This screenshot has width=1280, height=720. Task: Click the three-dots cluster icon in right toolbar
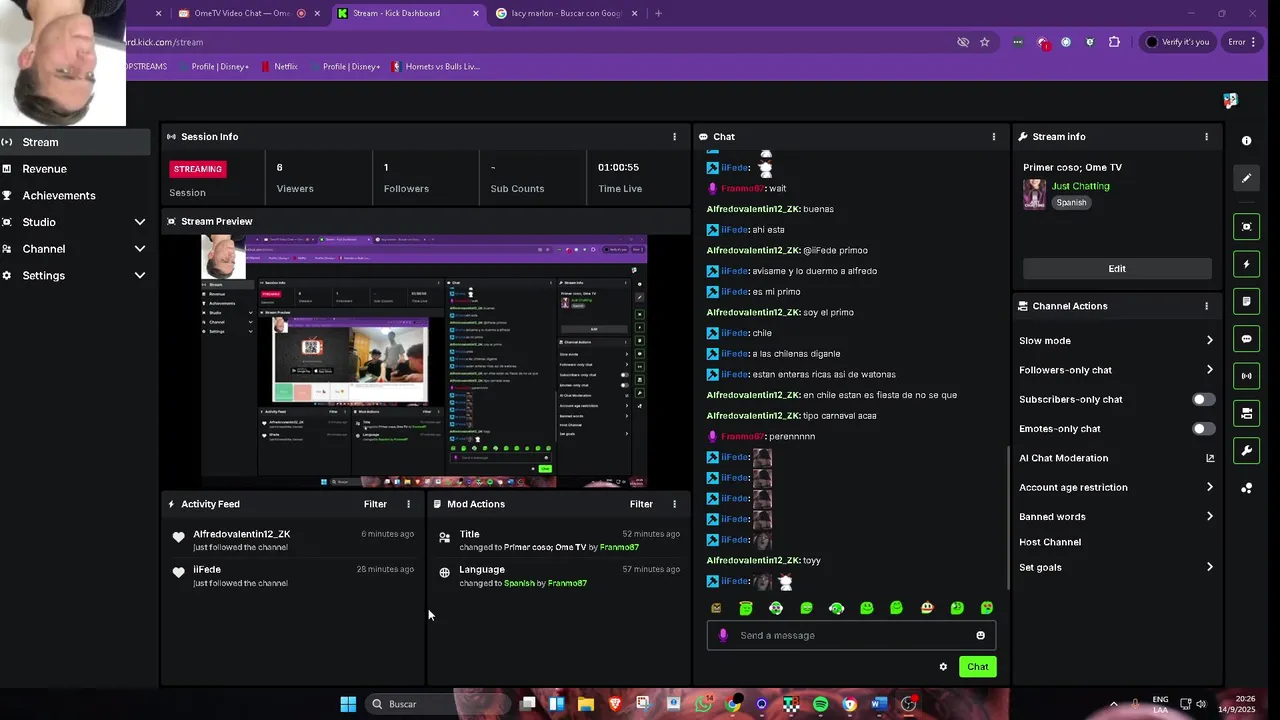pyautogui.click(x=1246, y=488)
